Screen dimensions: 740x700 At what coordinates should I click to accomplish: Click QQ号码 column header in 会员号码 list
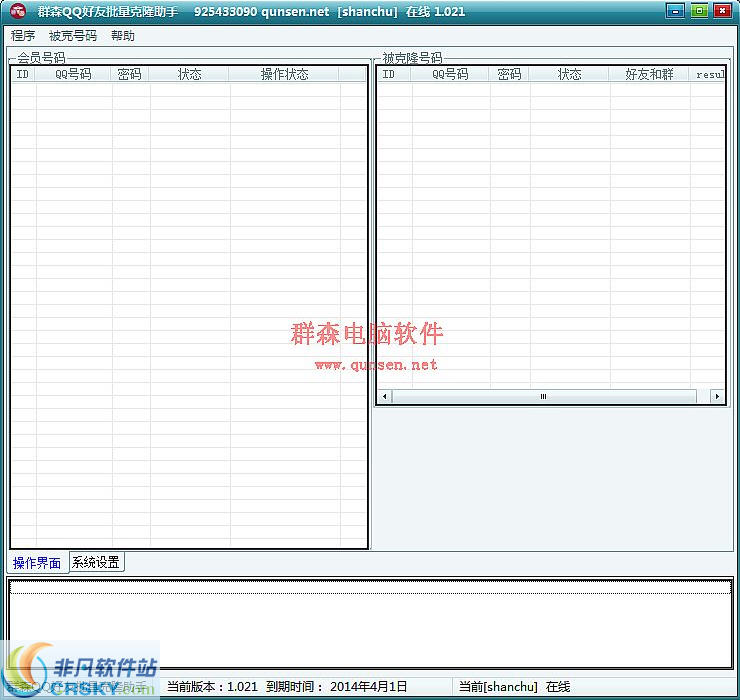point(73,74)
